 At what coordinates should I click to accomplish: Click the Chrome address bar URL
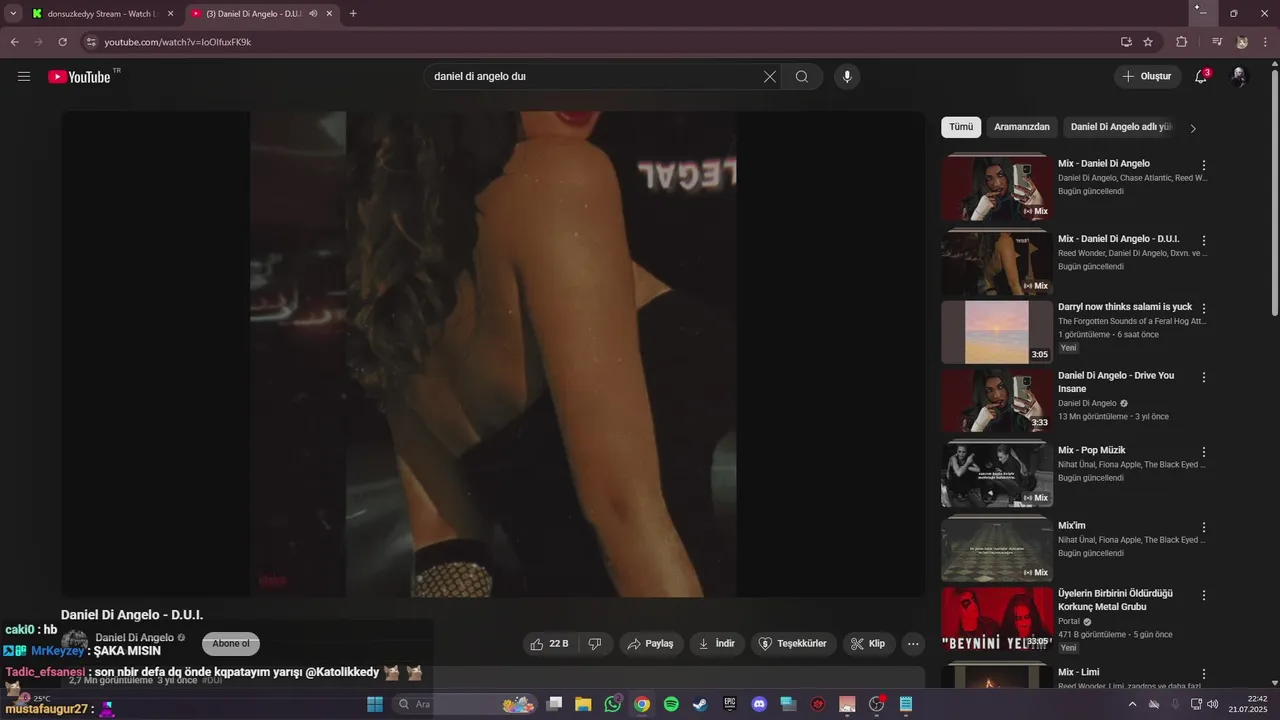point(178,42)
